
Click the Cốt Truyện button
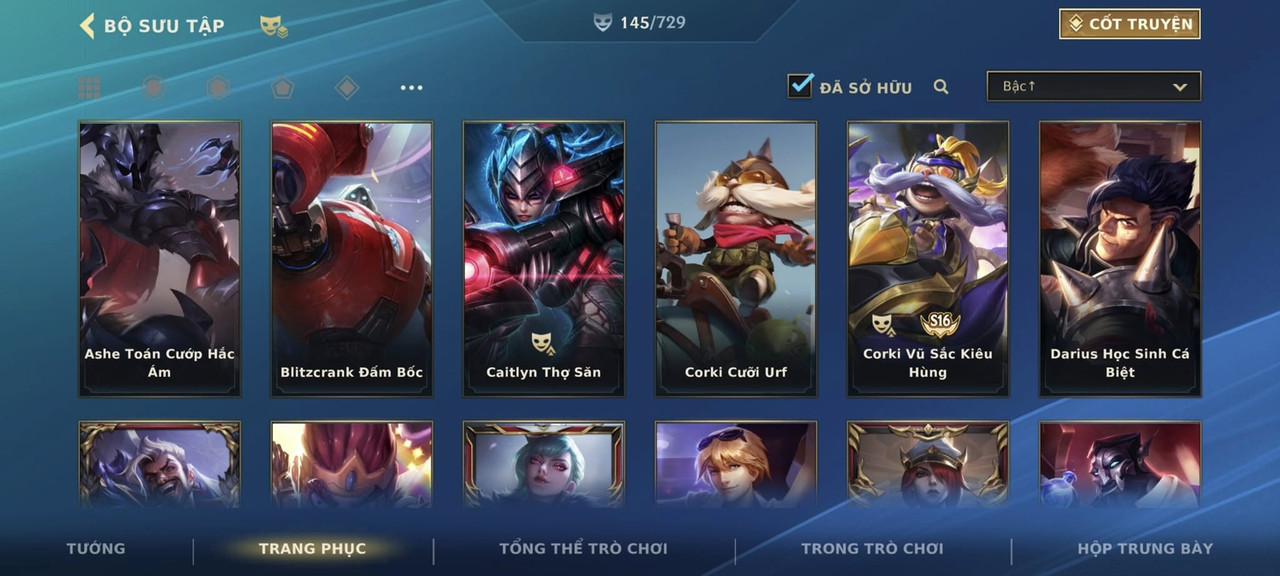click(x=1130, y=24)
